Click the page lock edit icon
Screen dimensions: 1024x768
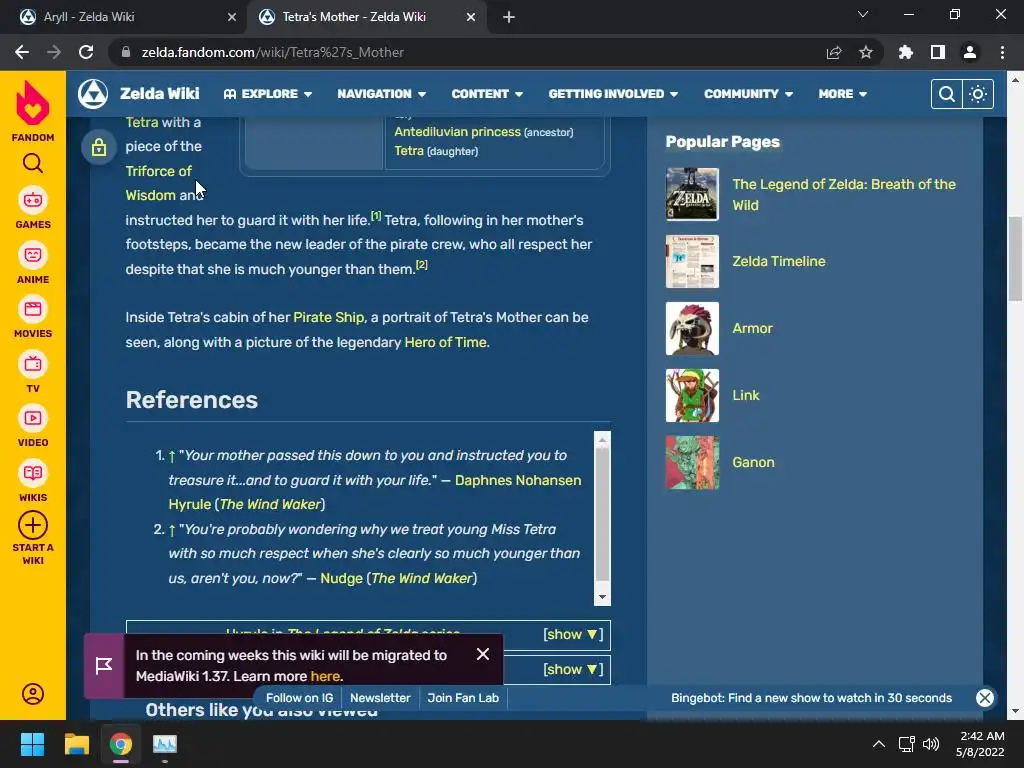99,147
